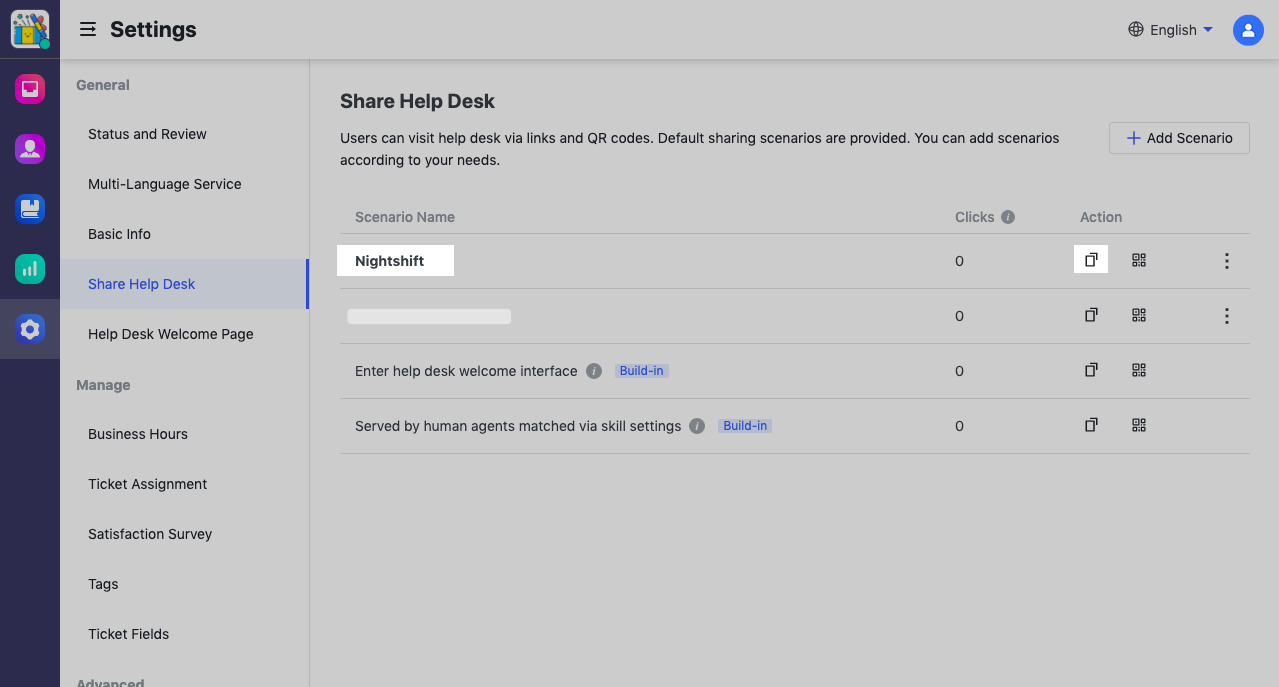Viewport: 1279px width, 687px height.
Task: Click info icon beside skill settings scenario
Action: pos(698,426)
